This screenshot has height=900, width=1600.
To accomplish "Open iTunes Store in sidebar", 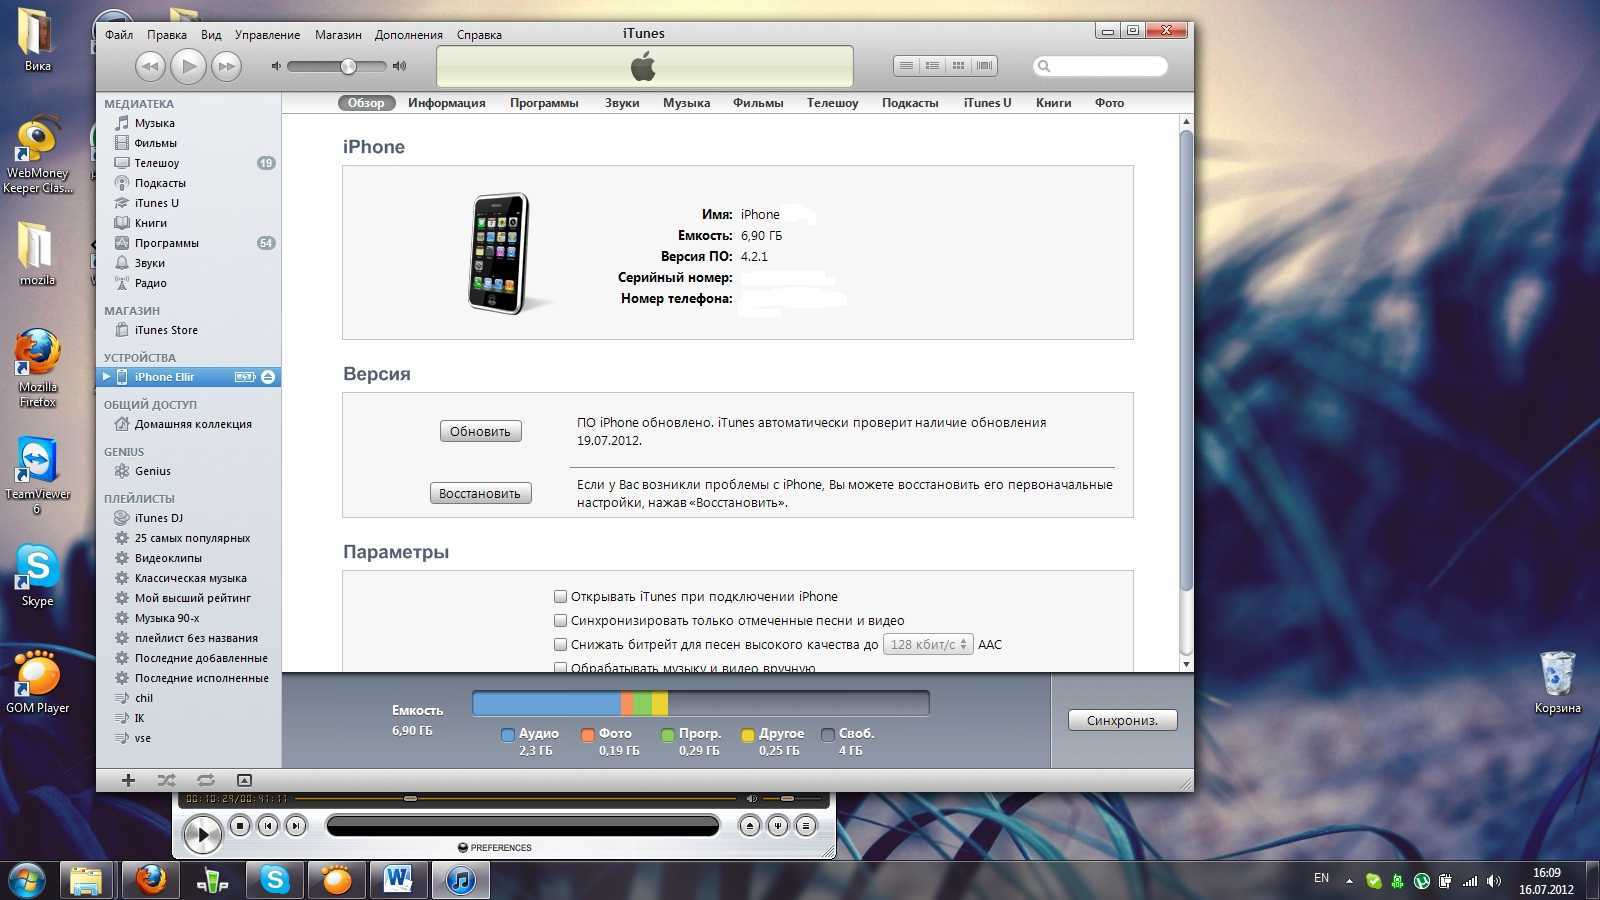I will click(166, 330).
